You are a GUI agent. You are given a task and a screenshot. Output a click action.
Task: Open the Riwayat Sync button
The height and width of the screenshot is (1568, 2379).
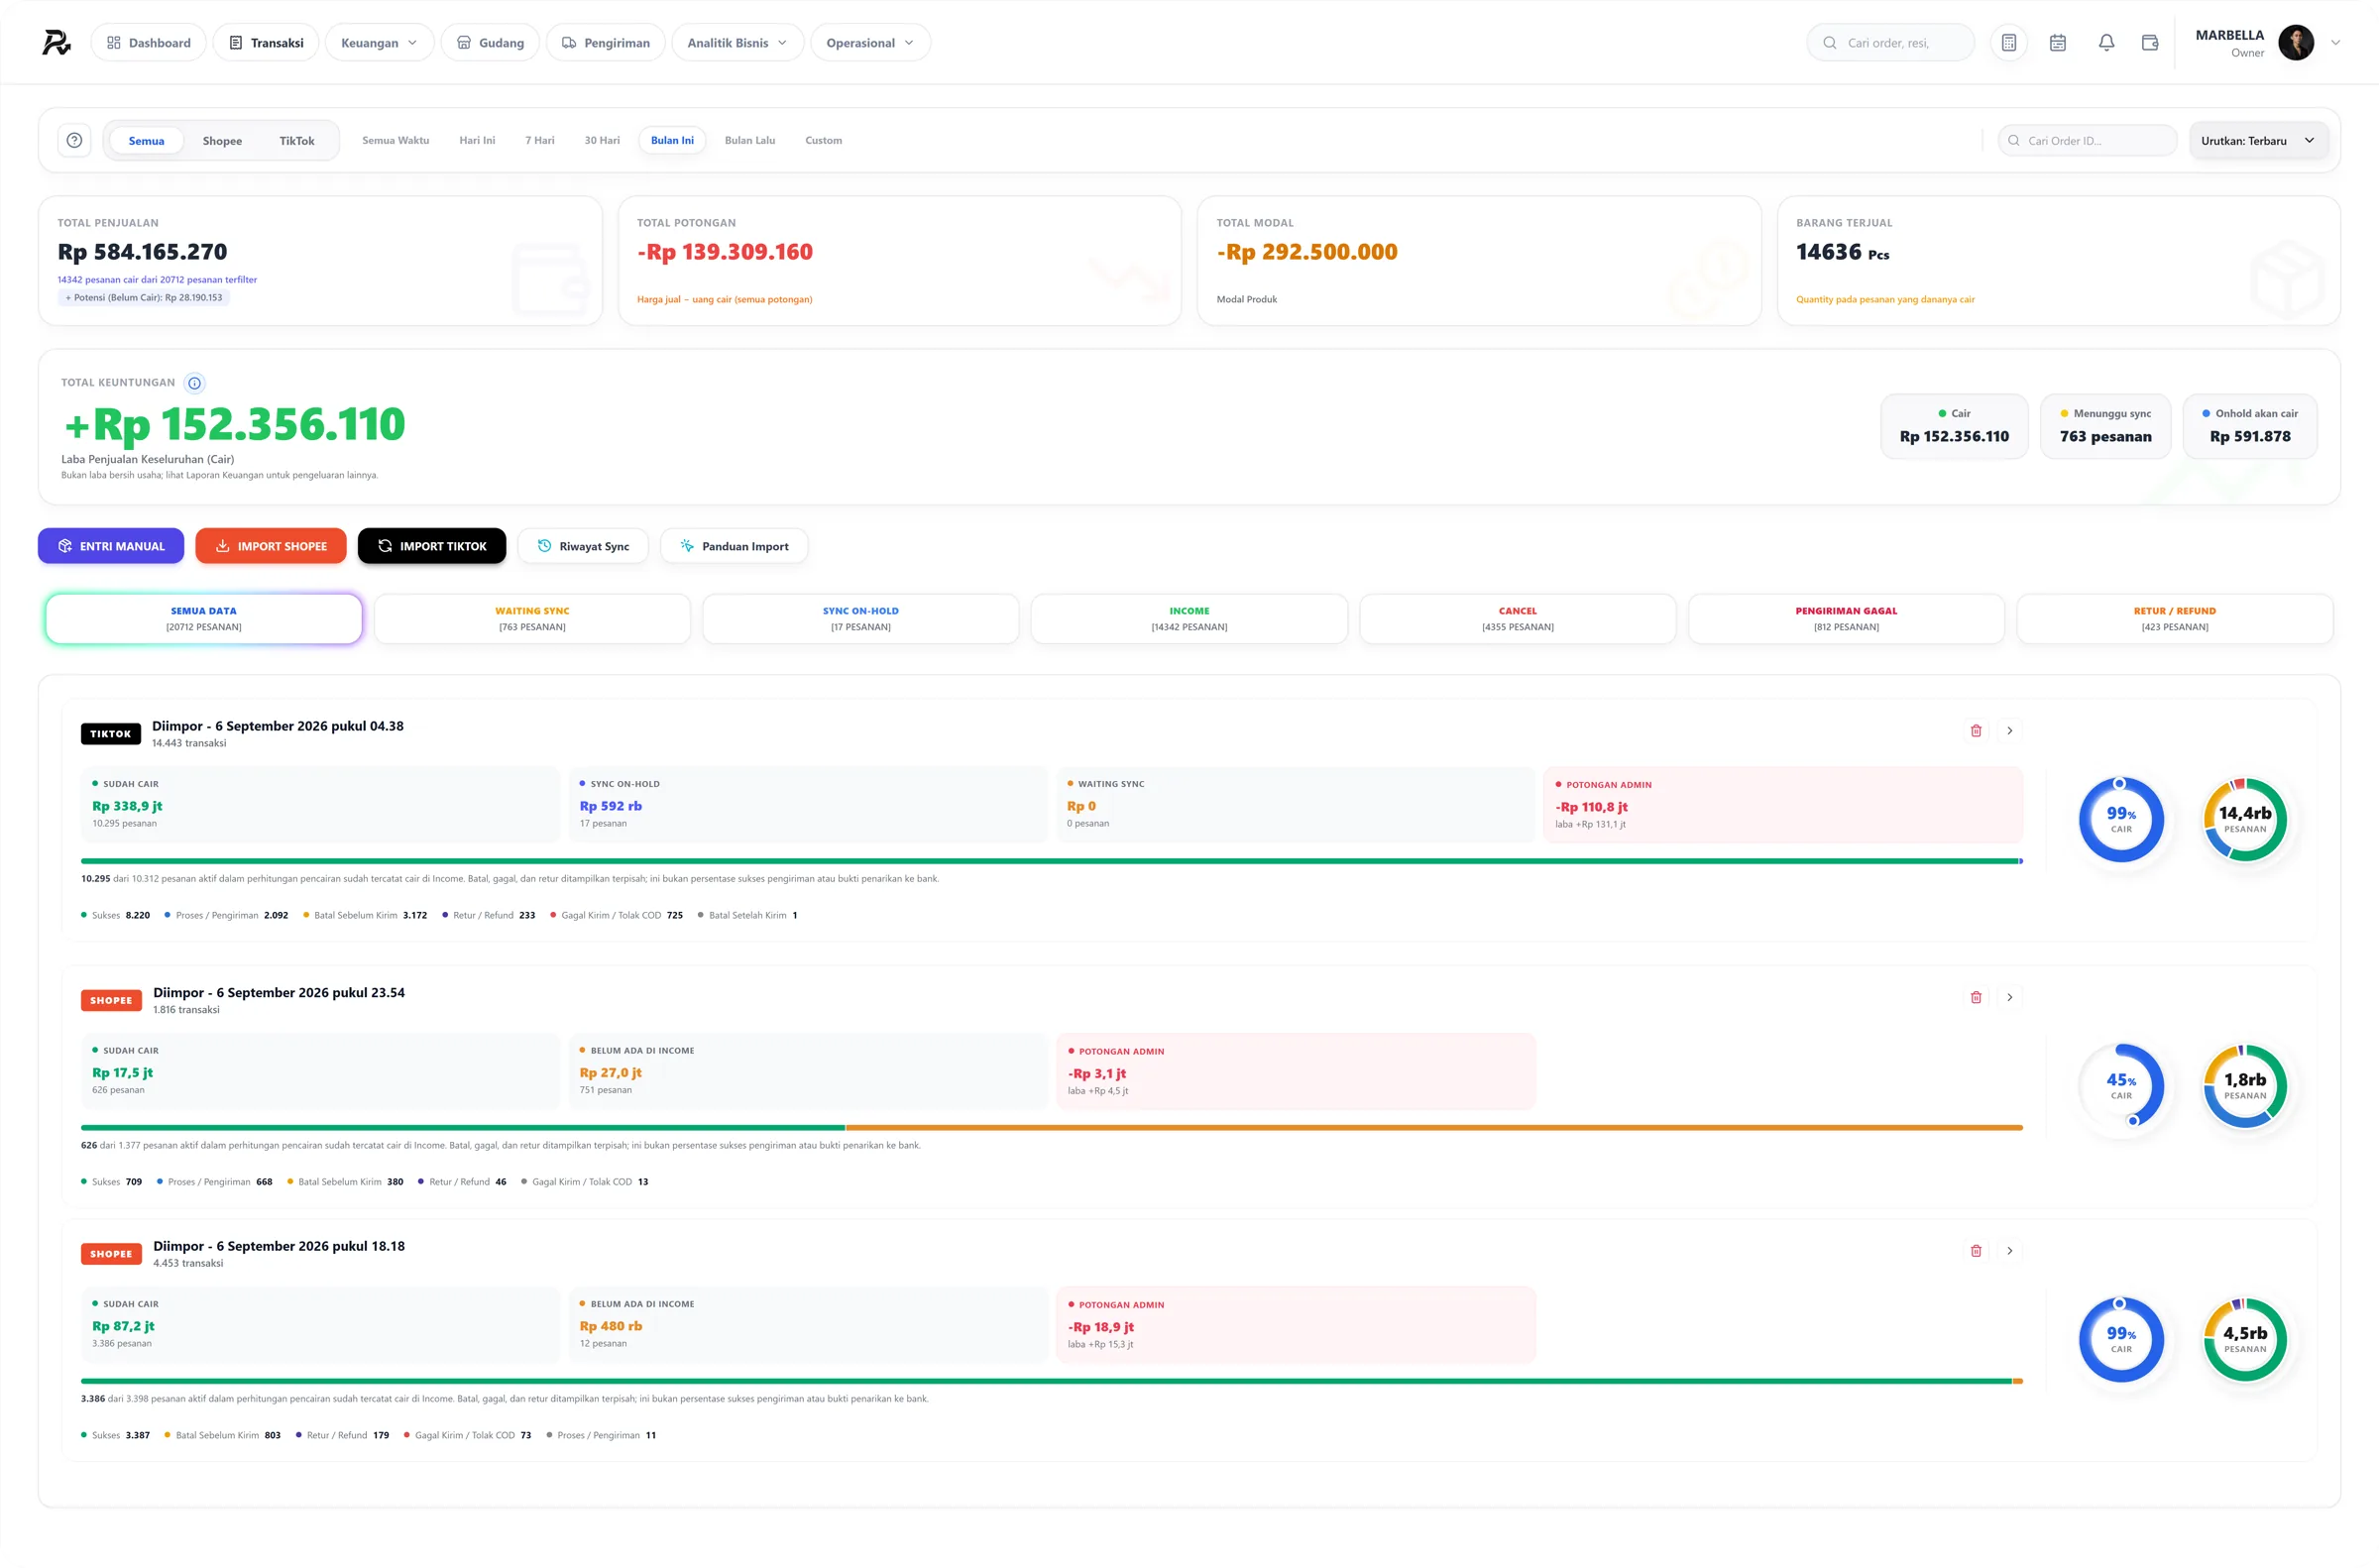coord(583,546)
